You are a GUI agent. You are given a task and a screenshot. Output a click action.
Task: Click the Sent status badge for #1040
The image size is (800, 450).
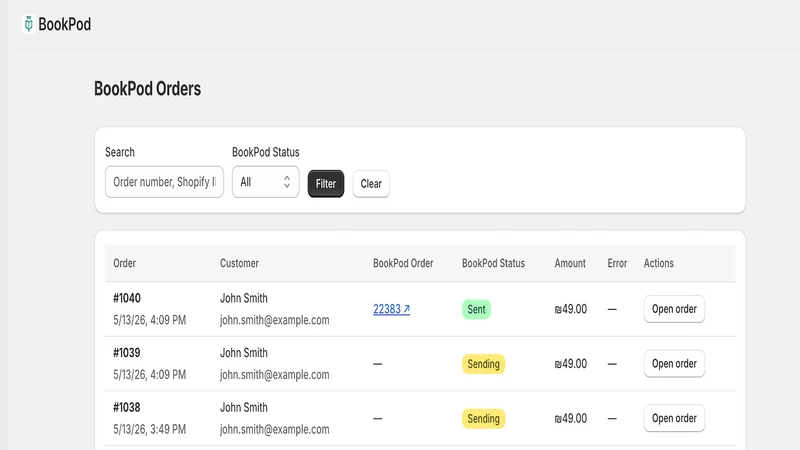tap(476, 309)
